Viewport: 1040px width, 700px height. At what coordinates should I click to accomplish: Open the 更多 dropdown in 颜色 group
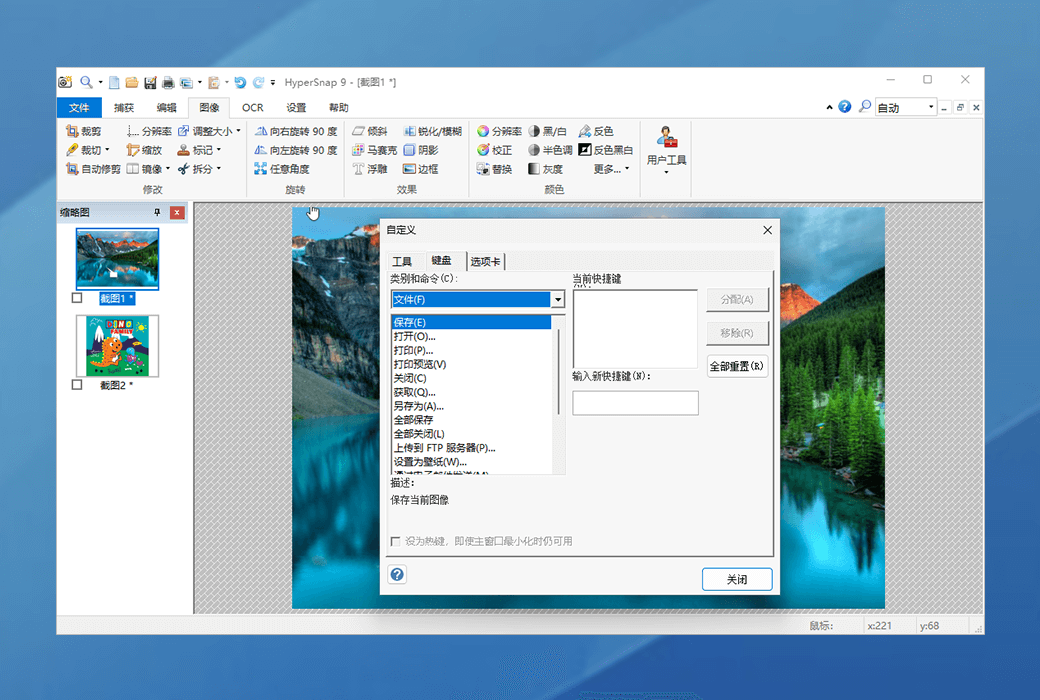click(611, 169)
